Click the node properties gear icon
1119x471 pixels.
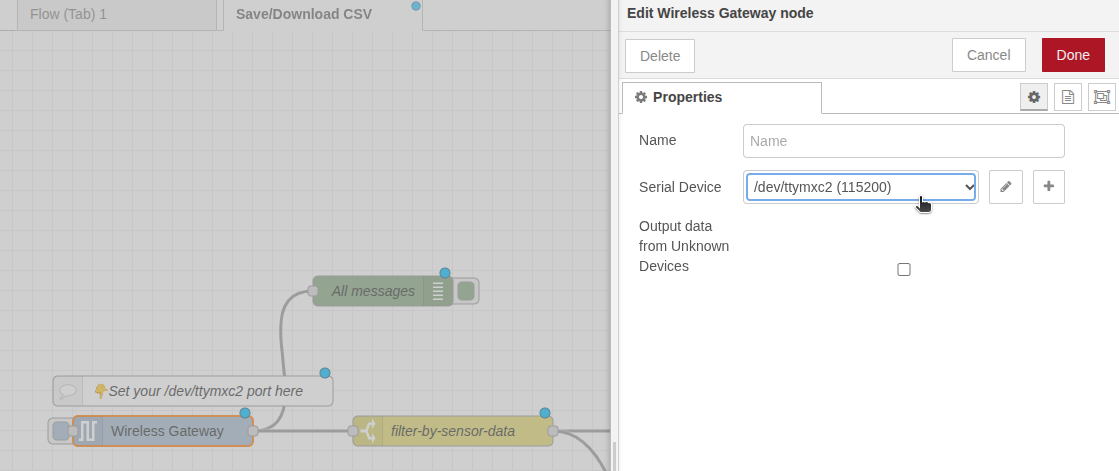[x=1034, y=97]
